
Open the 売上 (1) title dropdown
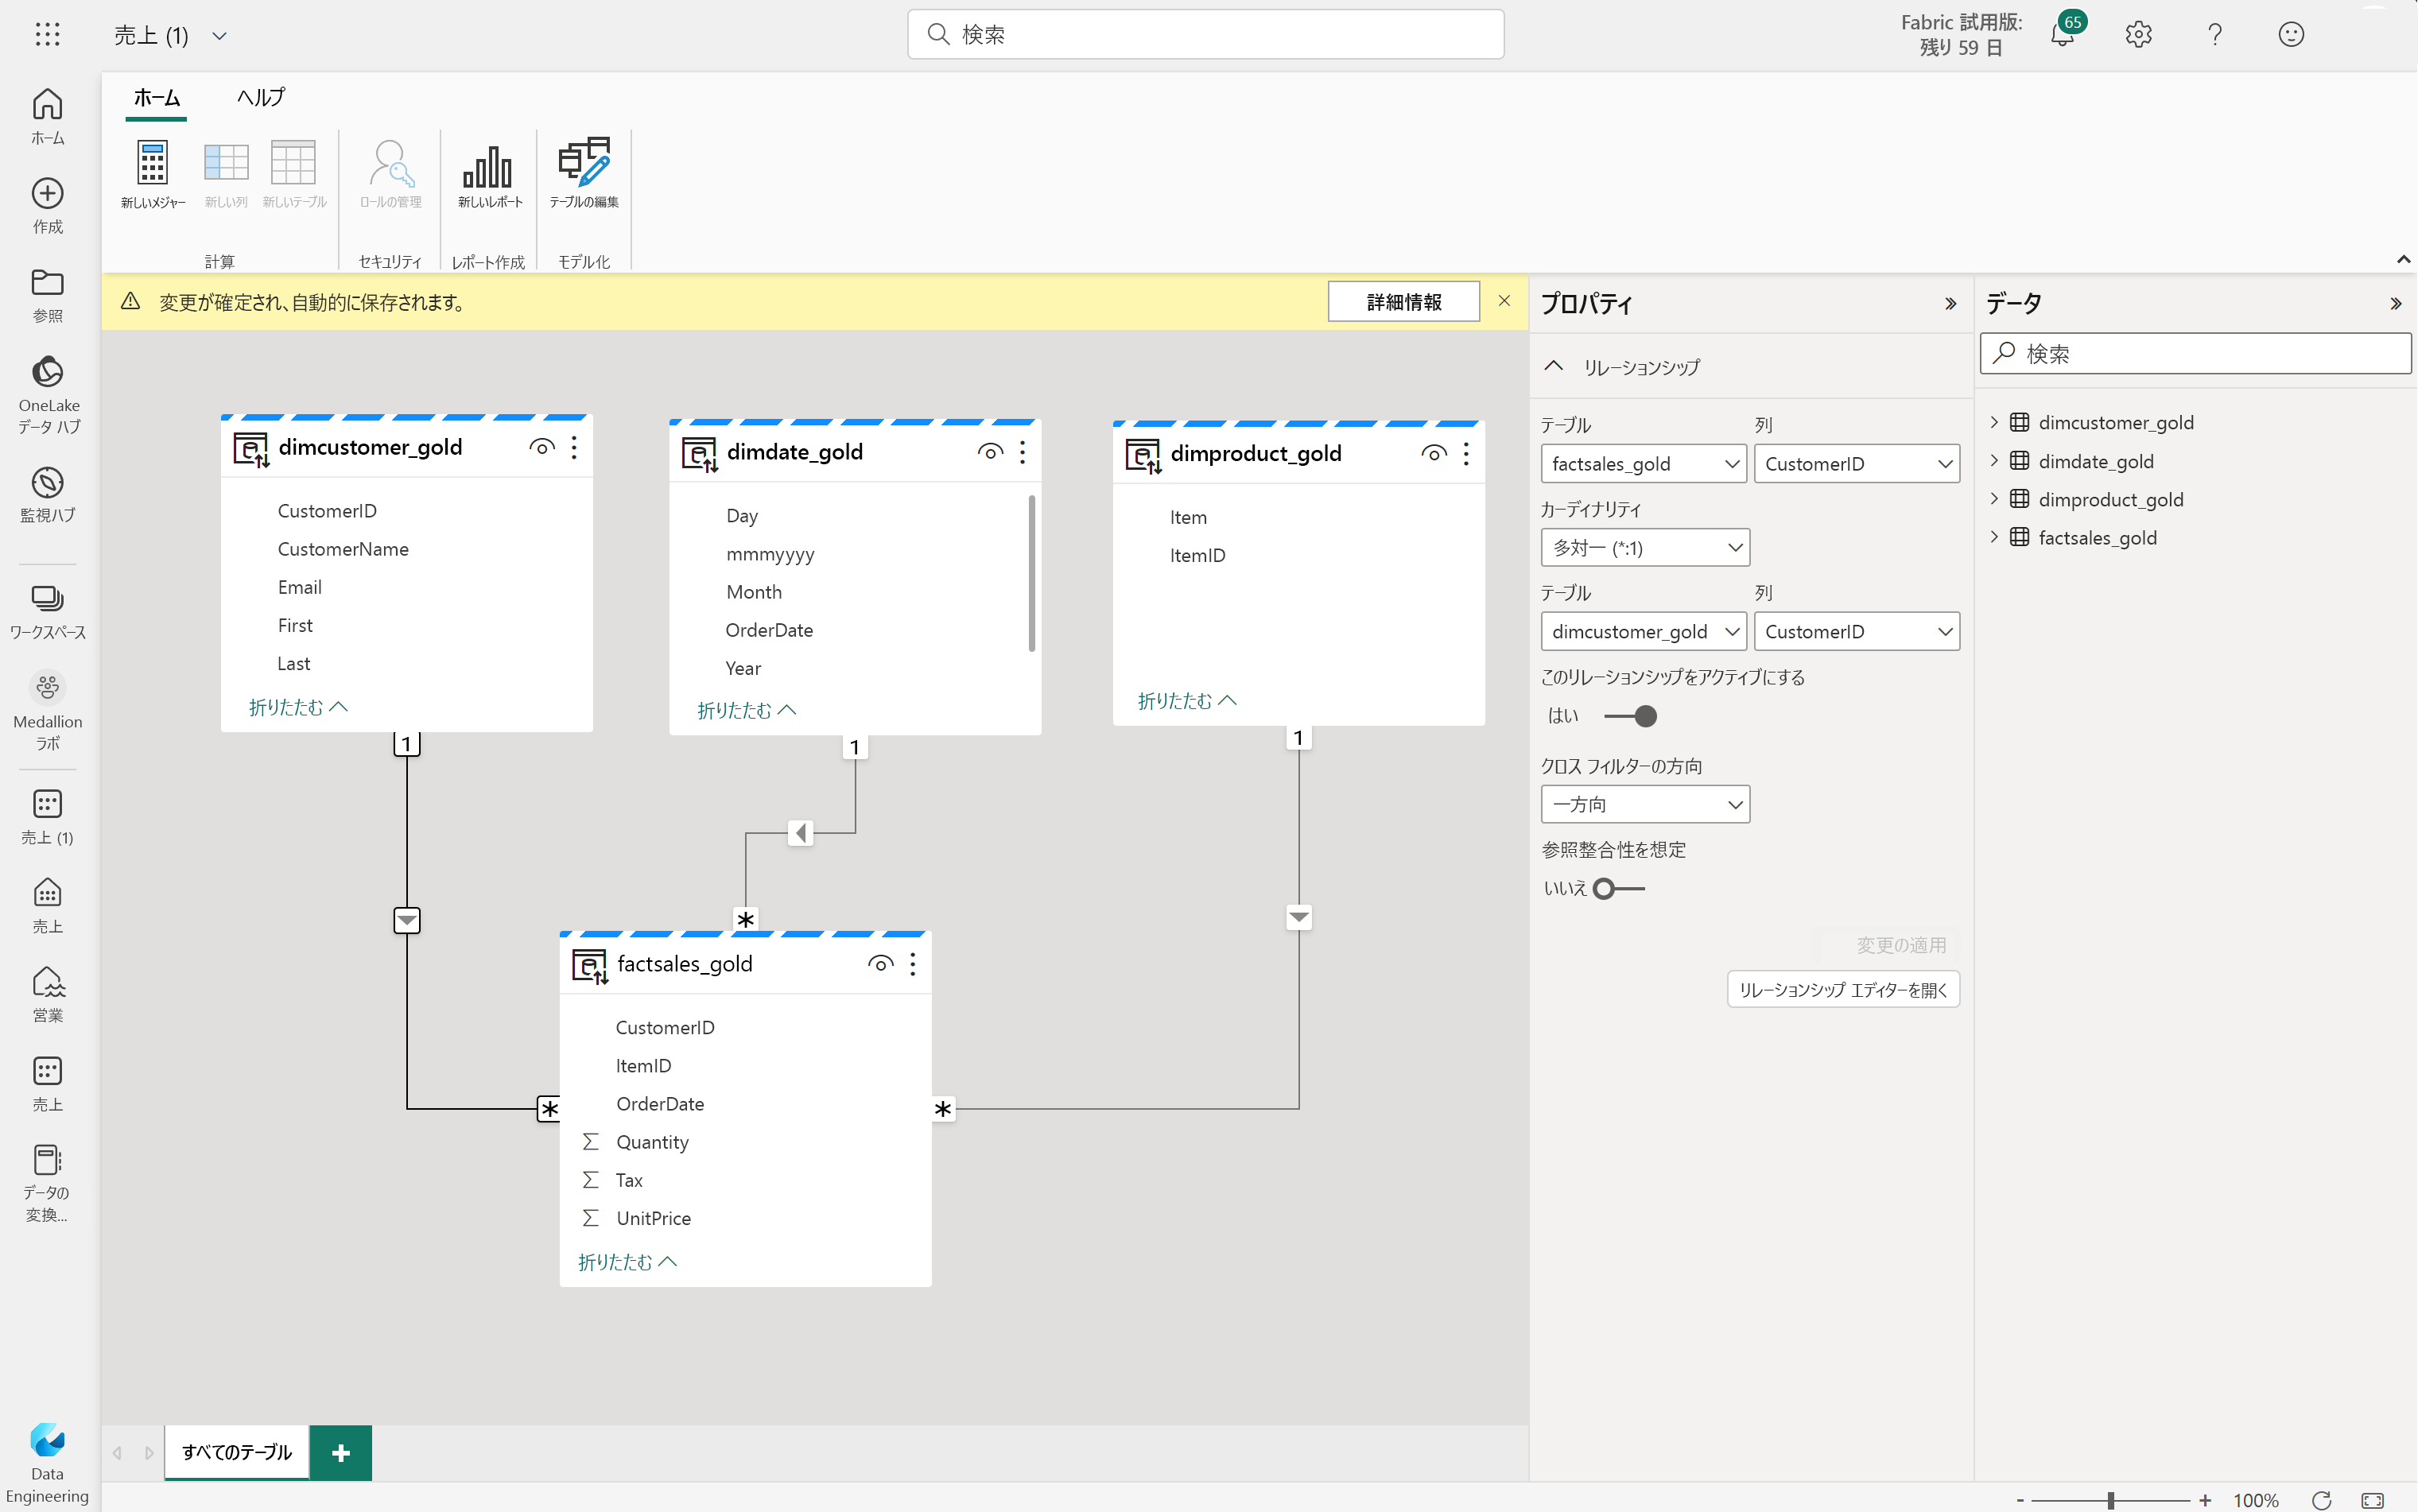[x=220, y=36]
